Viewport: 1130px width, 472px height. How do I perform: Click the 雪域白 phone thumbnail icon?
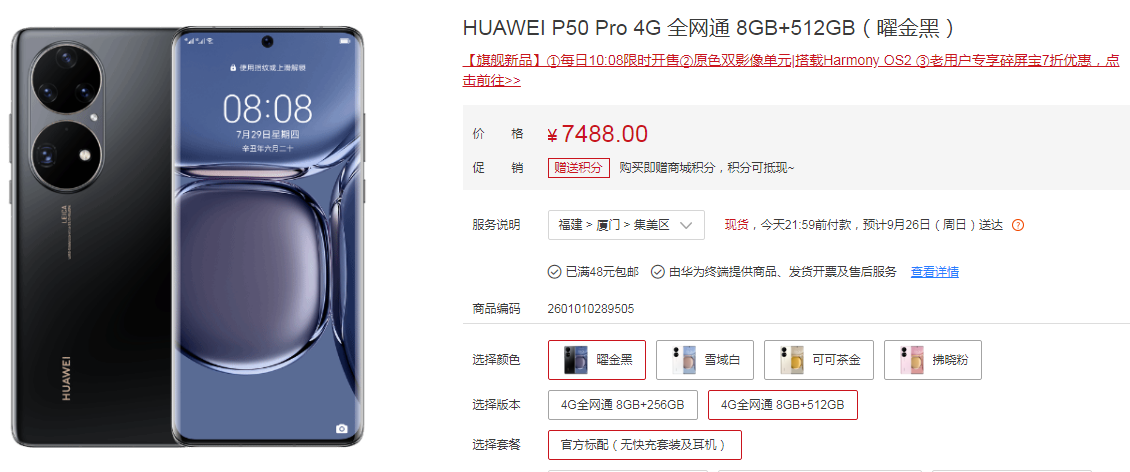[x=682, y=360]
